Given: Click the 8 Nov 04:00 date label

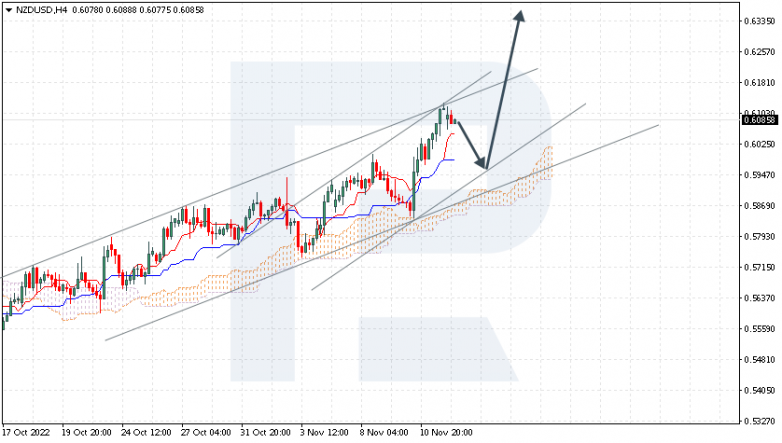Looking at the screenshot, I should pyautogui.click(x=384, y=433).
